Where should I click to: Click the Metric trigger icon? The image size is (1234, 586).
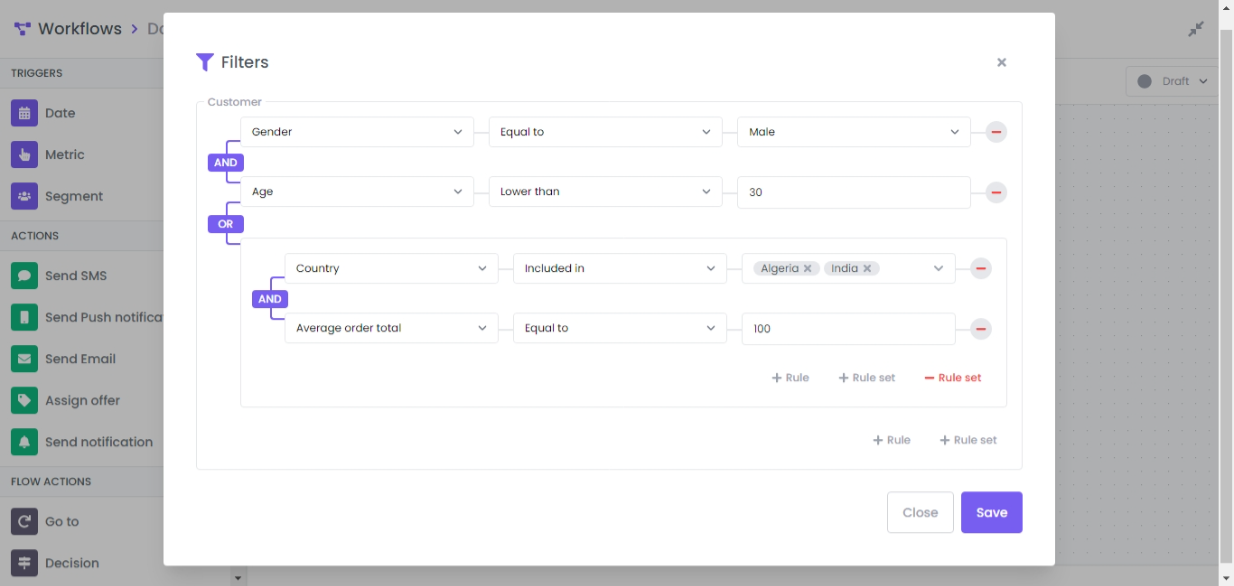(x=24, y=155)
